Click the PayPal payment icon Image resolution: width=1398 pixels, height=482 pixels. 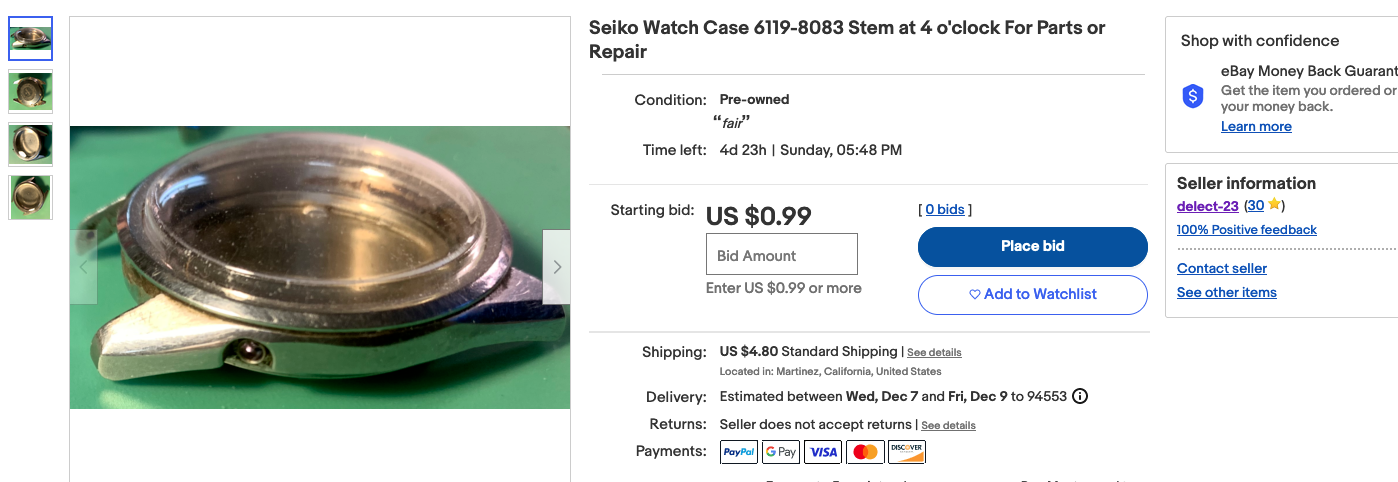[x=739, y=452]
